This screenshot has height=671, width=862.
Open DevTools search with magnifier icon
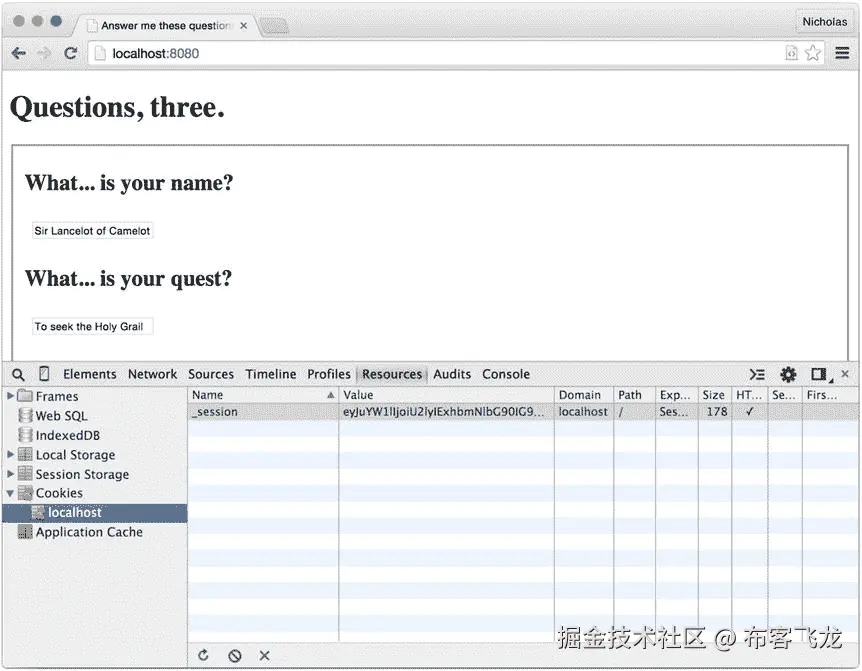point(18,373)
